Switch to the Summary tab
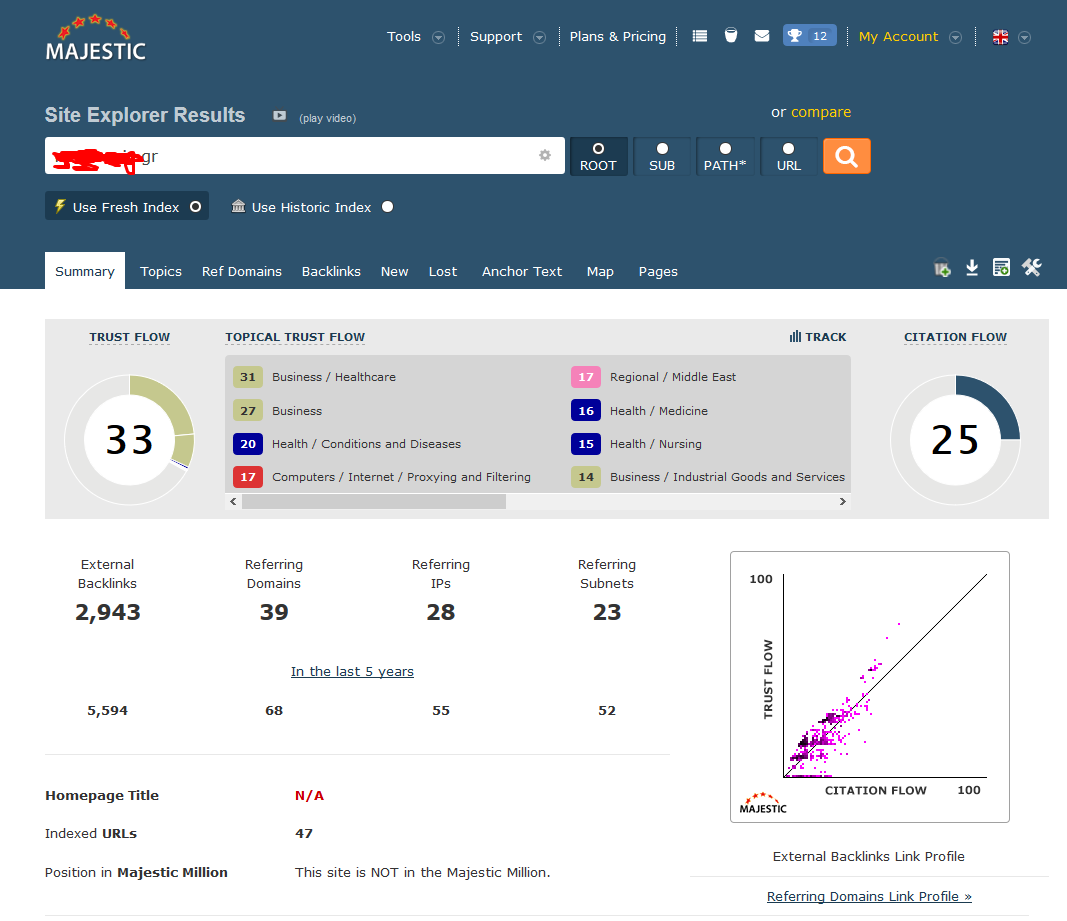The height and width of the screenshot is (921, 1067). (x=85, y=271)
